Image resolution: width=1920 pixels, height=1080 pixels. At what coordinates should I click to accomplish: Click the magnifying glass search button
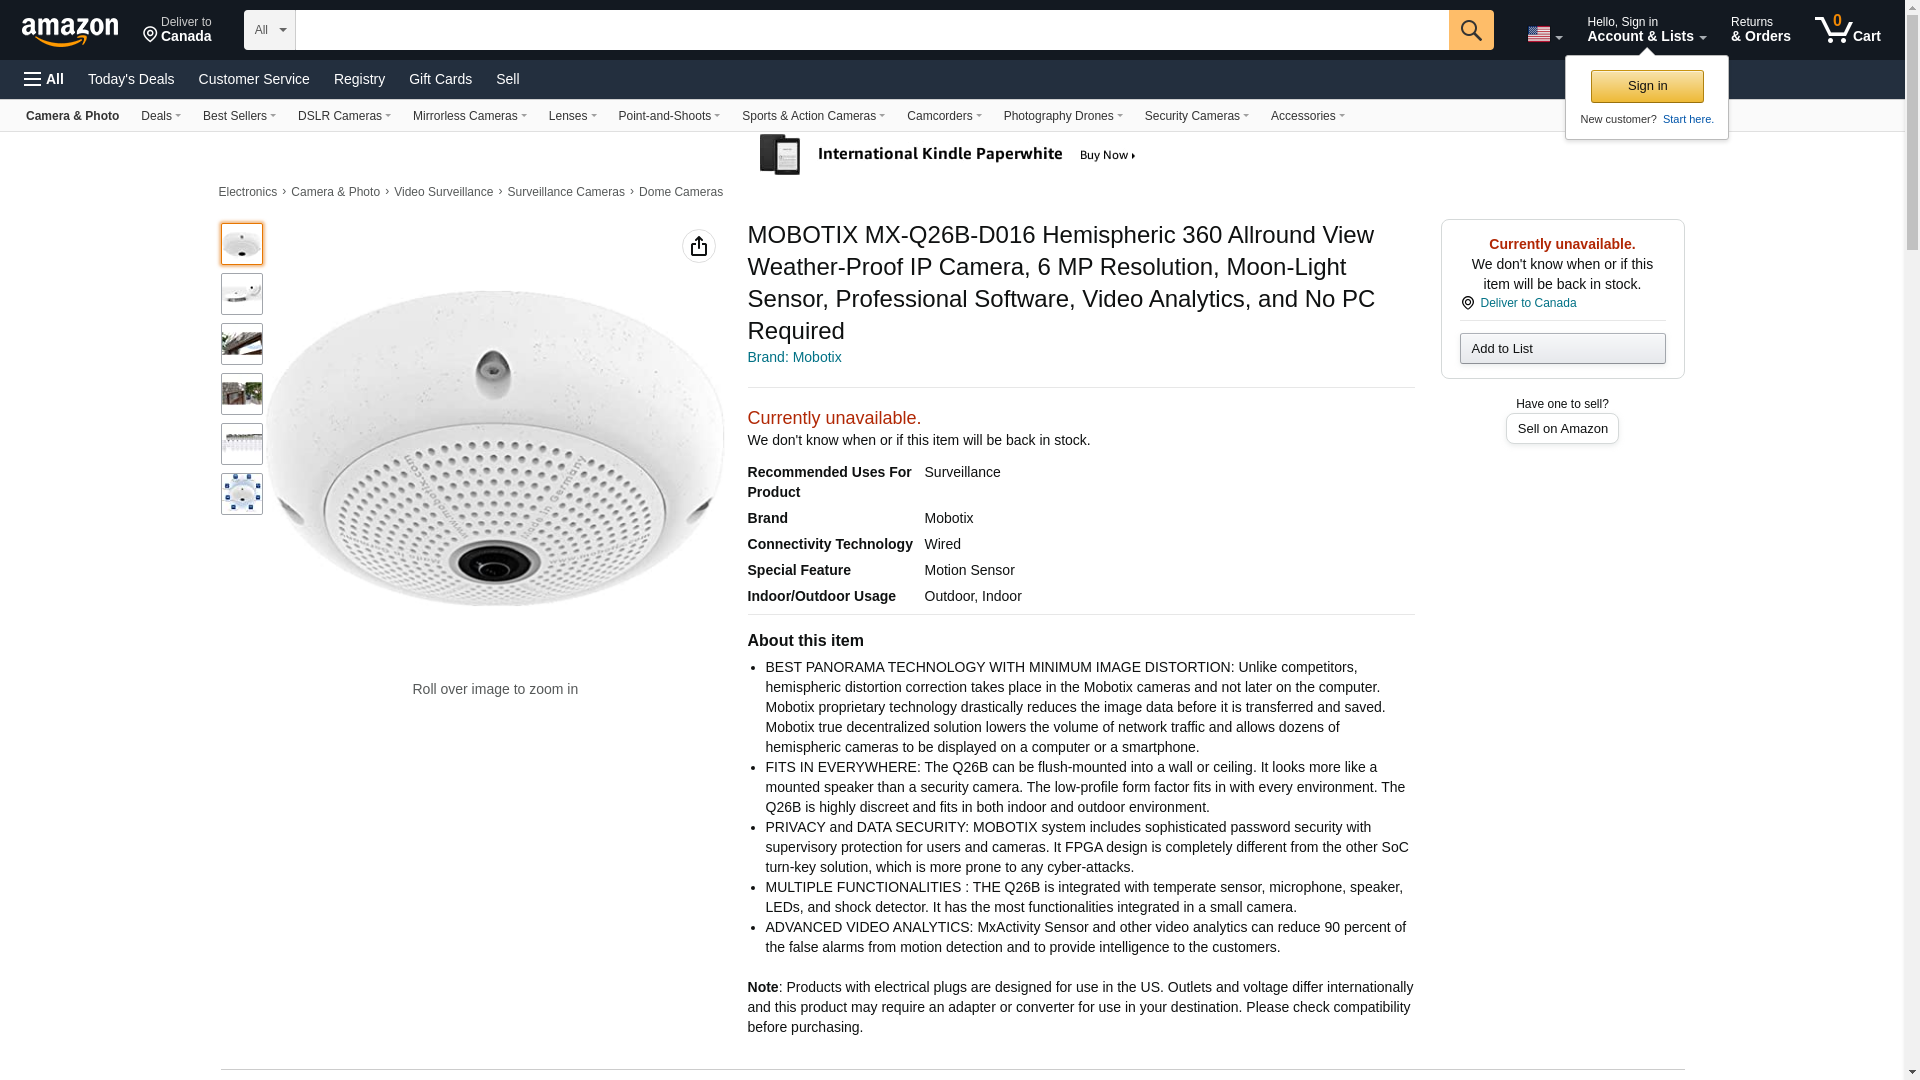point(1470,30)
